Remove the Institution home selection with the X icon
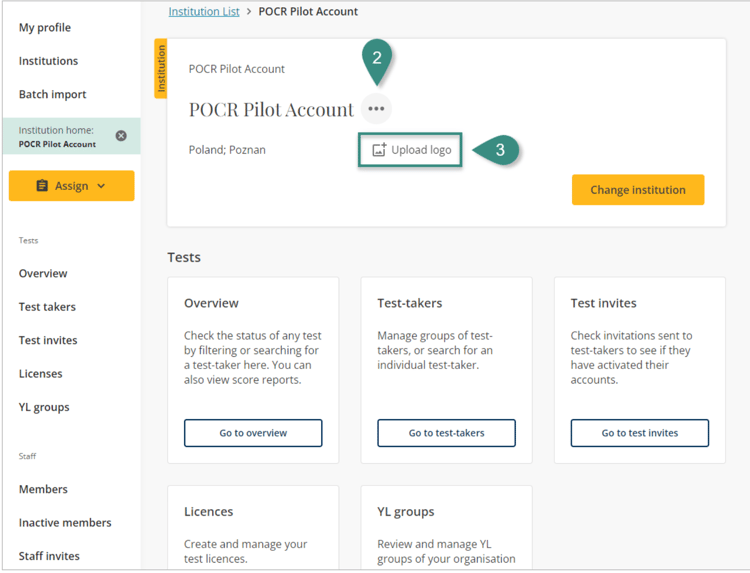Image resolution: width=750 pixels, height=573 pixels. (x=121, y=136)
